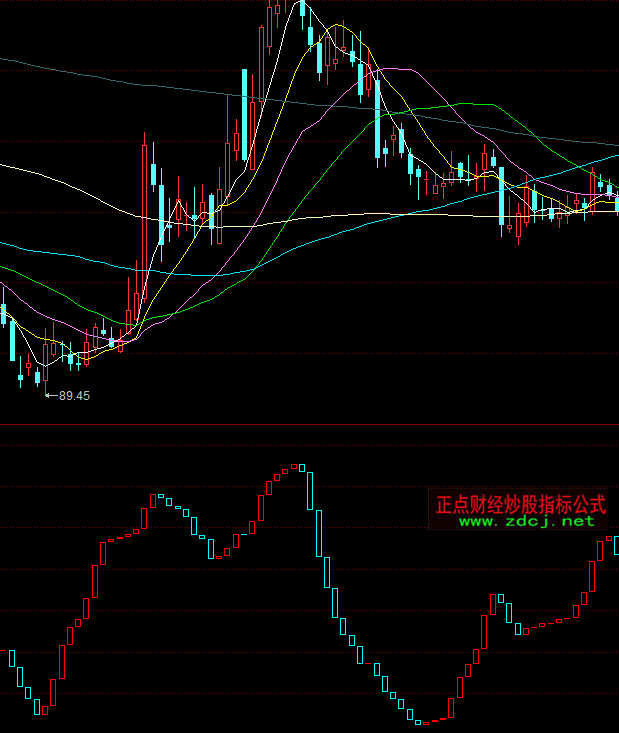This screenshot has height=733, width=619.
Task: Click the red 正点财经炒股指标公式 watermark text
Action: coord(521,502)
